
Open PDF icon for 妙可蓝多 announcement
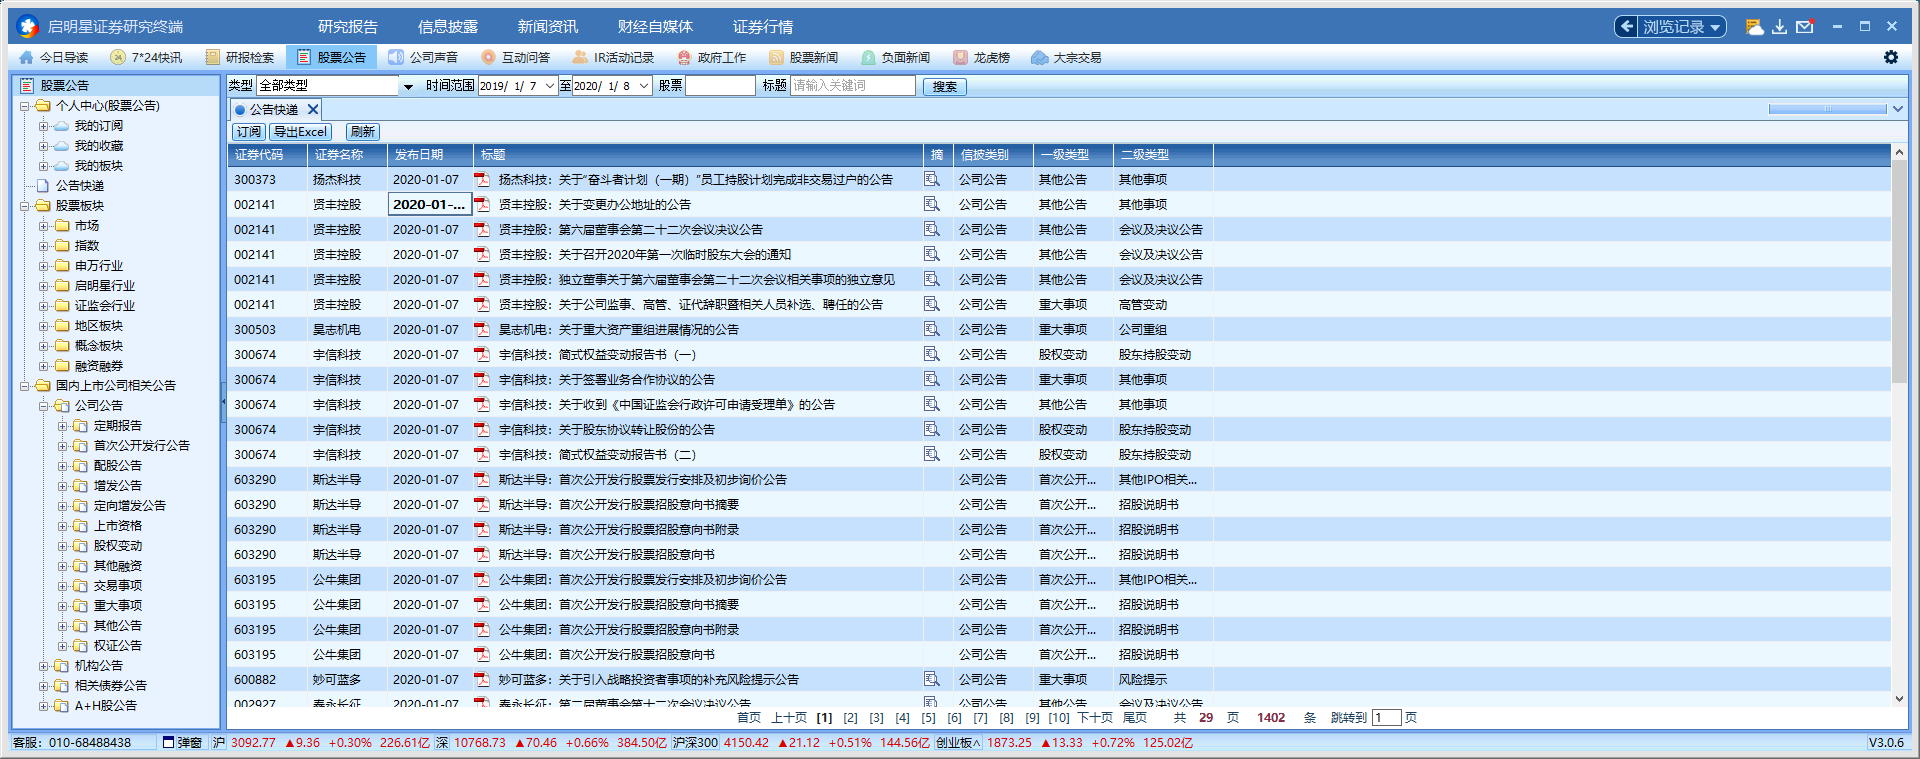(x=481, y=680)
